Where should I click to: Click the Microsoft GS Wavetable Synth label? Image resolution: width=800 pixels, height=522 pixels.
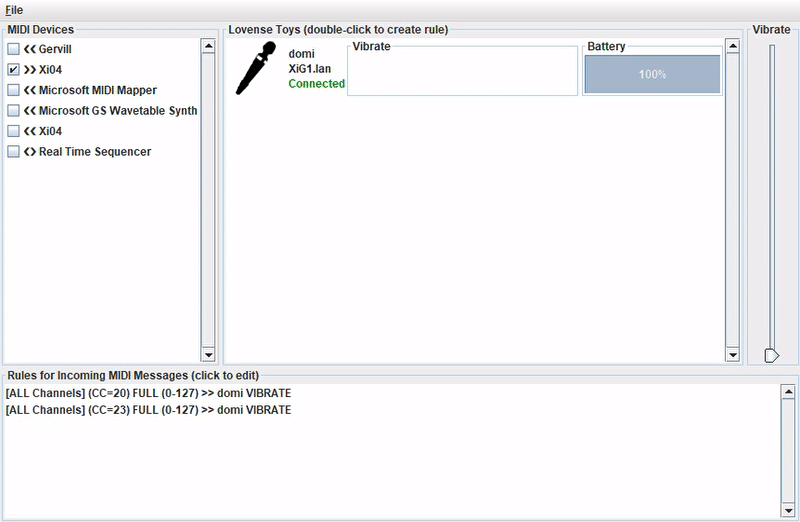point(118,110)
